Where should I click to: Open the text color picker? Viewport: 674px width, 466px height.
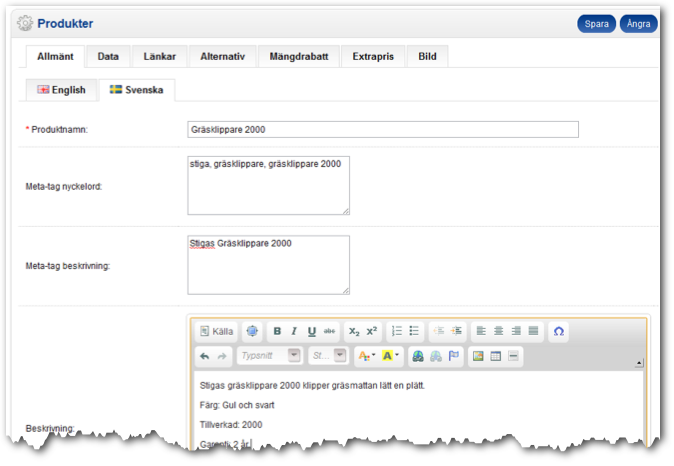coord(367,356)
